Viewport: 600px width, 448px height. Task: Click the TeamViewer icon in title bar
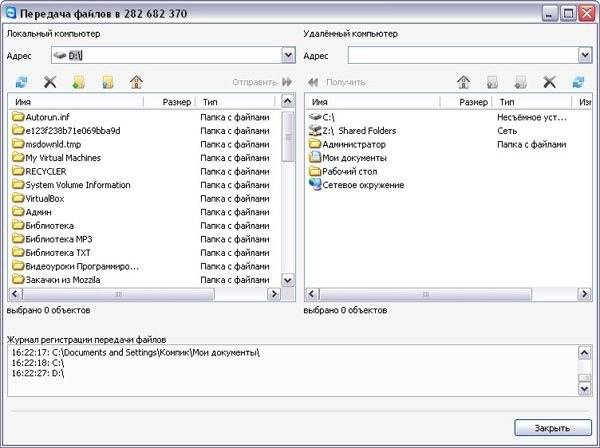[11, 13]
